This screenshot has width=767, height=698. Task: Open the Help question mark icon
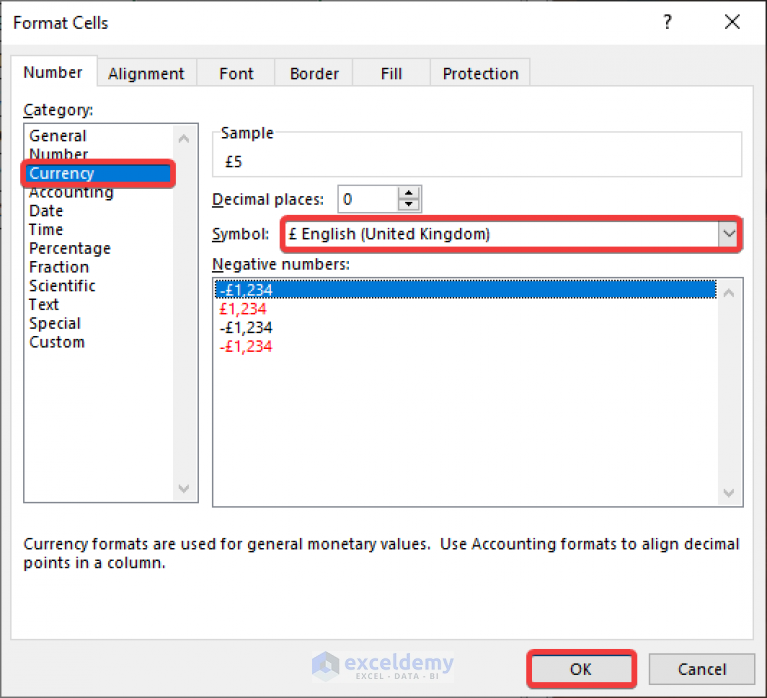coord(667,22)
